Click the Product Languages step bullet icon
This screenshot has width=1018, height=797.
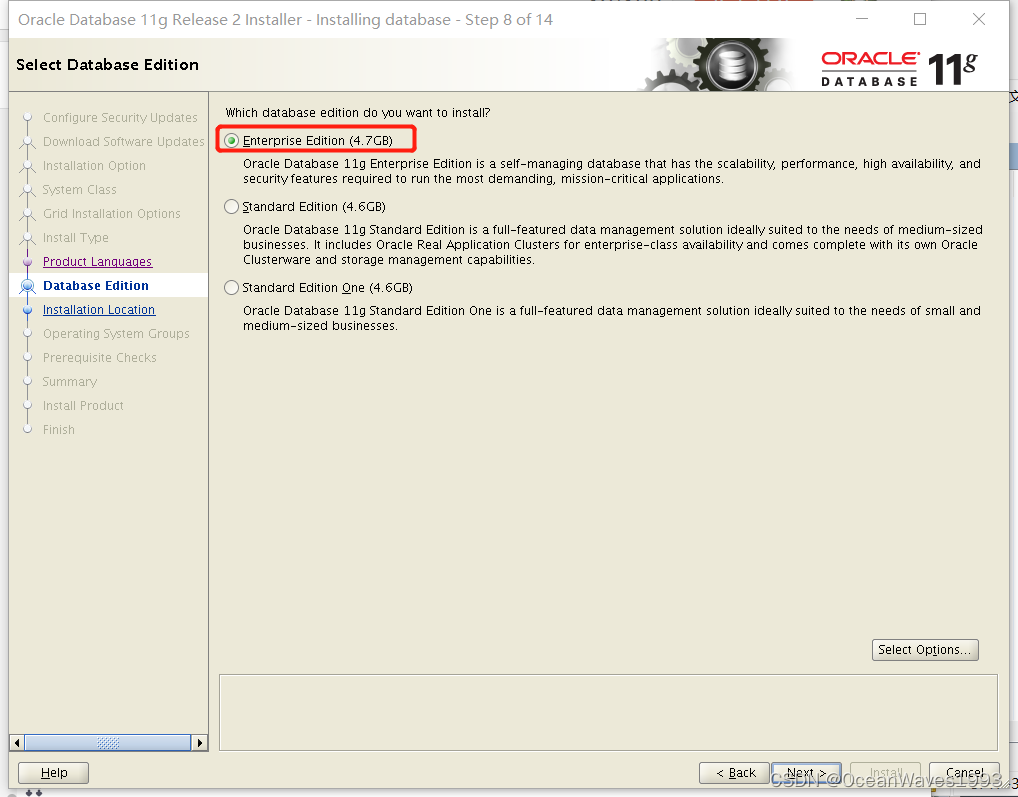pyautogui.click(x=27, y=262)
